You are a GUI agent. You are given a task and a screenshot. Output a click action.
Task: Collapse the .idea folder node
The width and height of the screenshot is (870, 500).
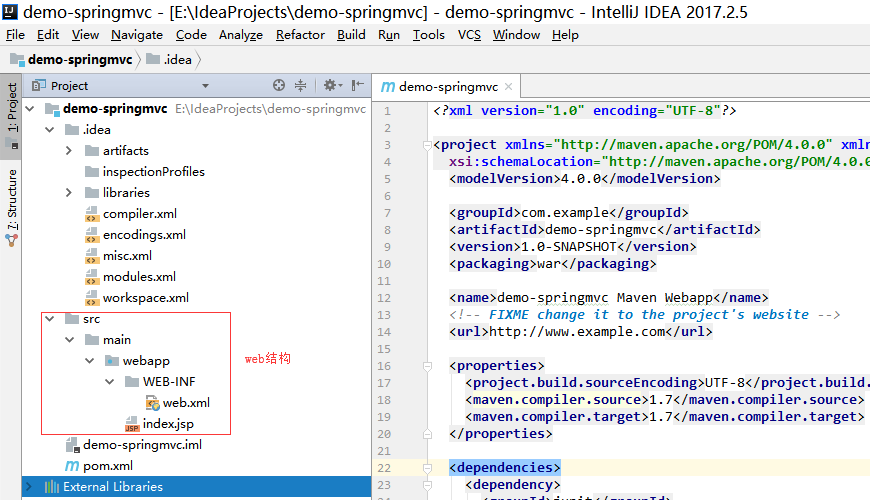tap(50, 130)
